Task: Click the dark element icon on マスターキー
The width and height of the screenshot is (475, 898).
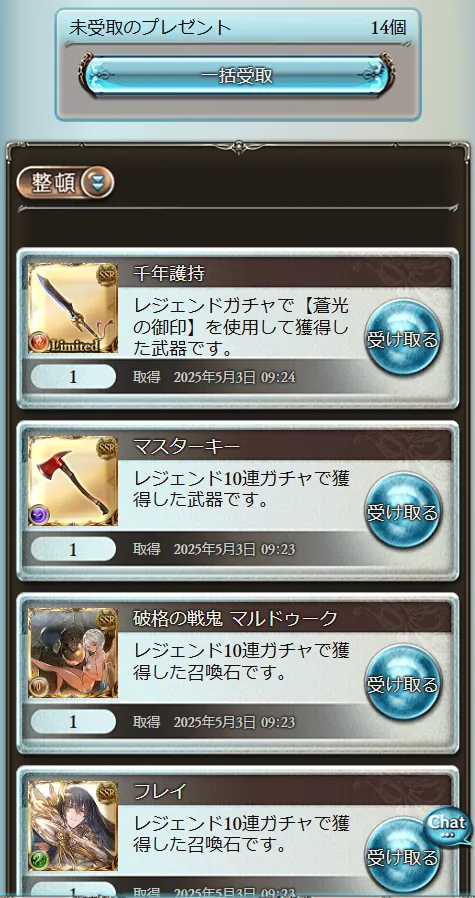Action: 38,515
